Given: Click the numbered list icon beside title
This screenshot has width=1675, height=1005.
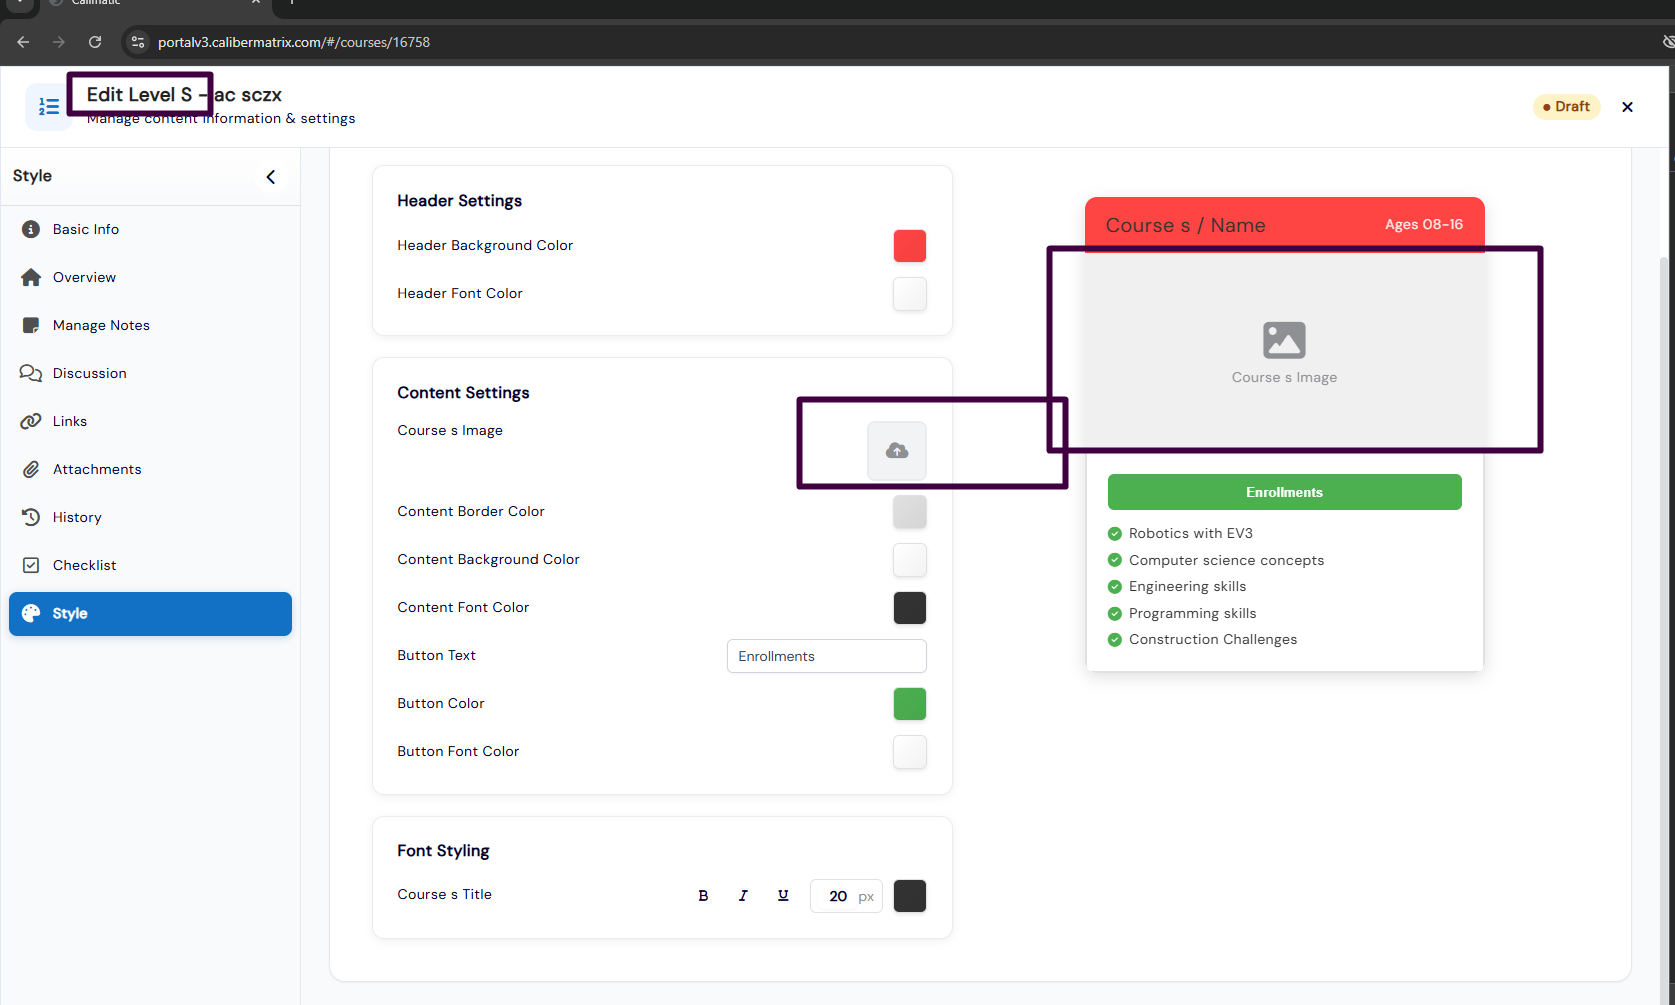Looking at the screenshot, I should click(x=48, y=107).
